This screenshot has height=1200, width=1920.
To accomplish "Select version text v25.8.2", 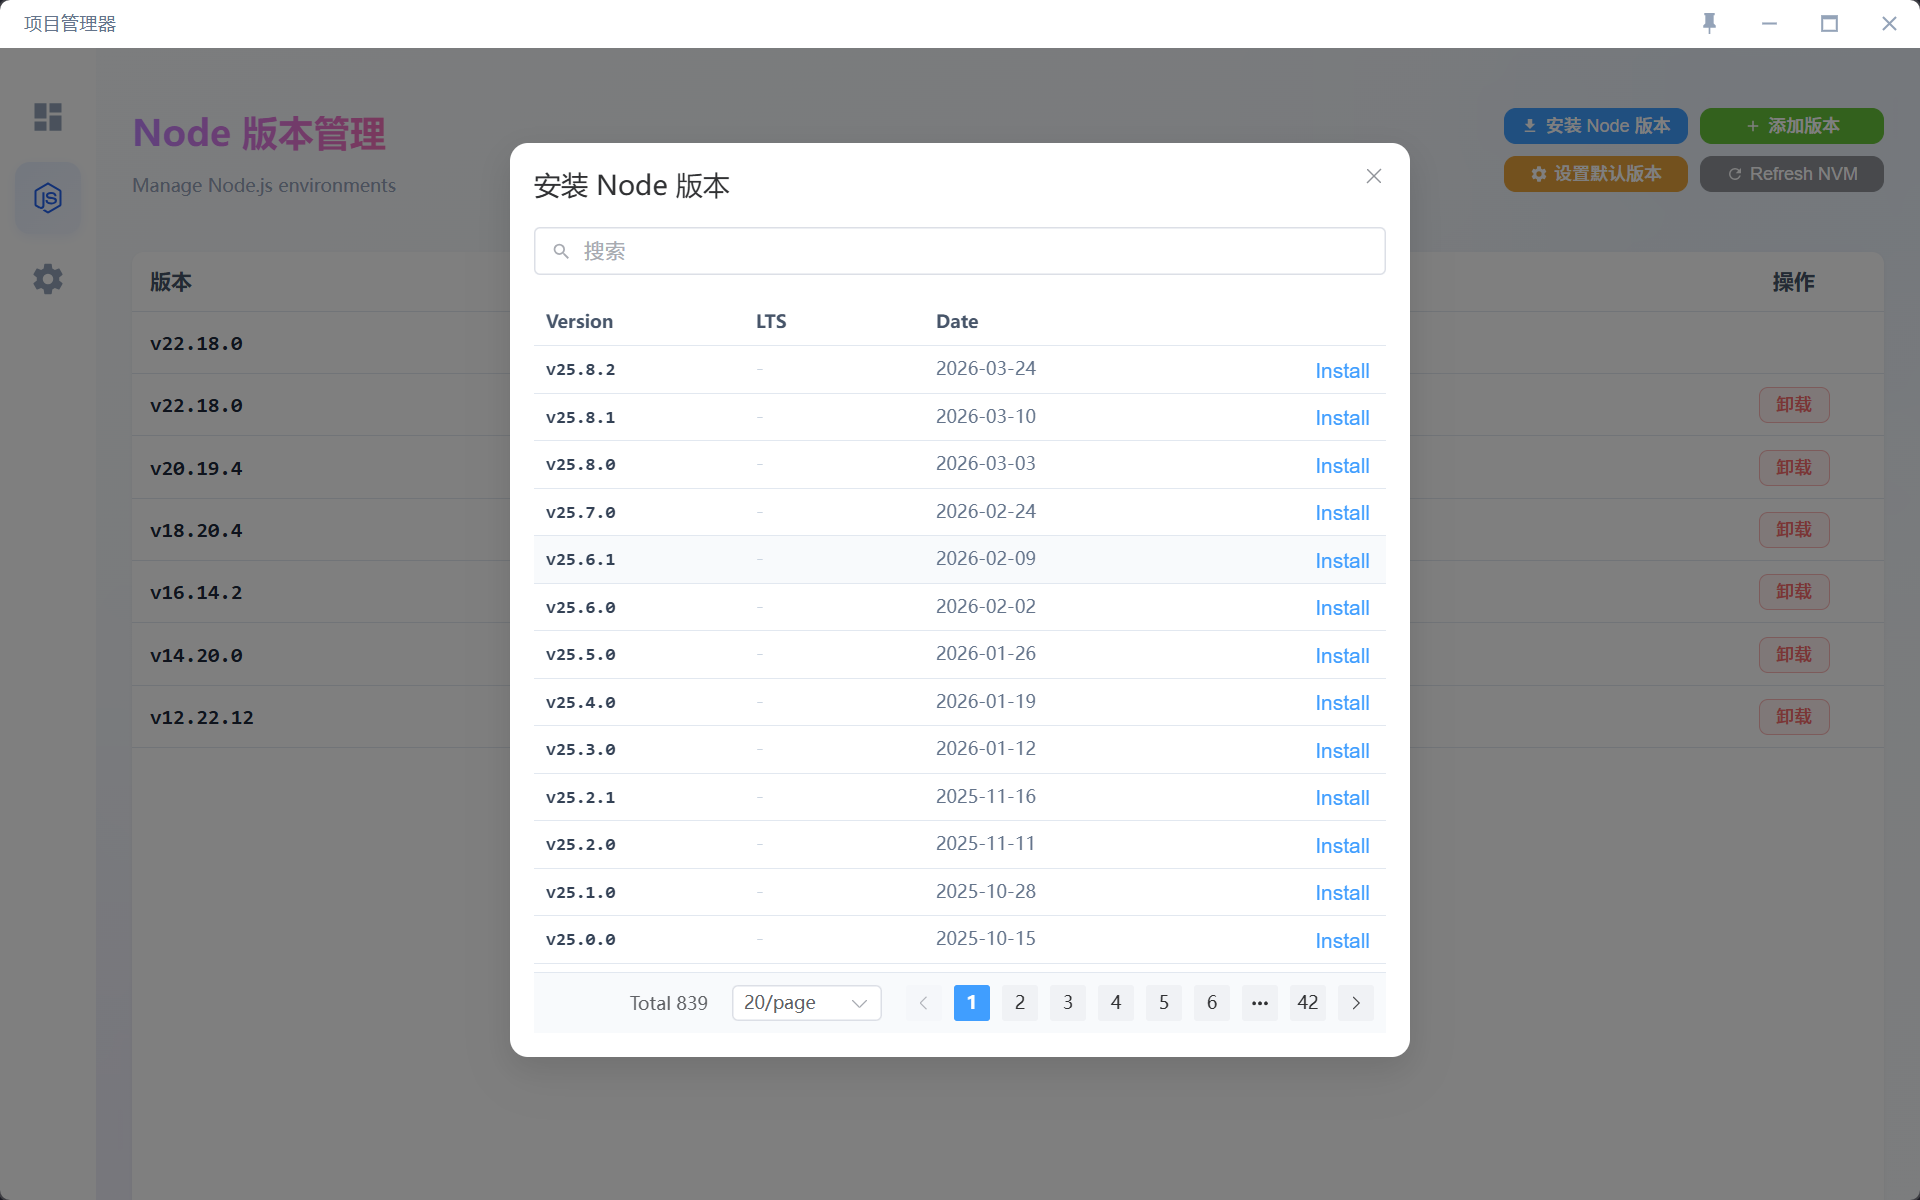I will 581,370.
